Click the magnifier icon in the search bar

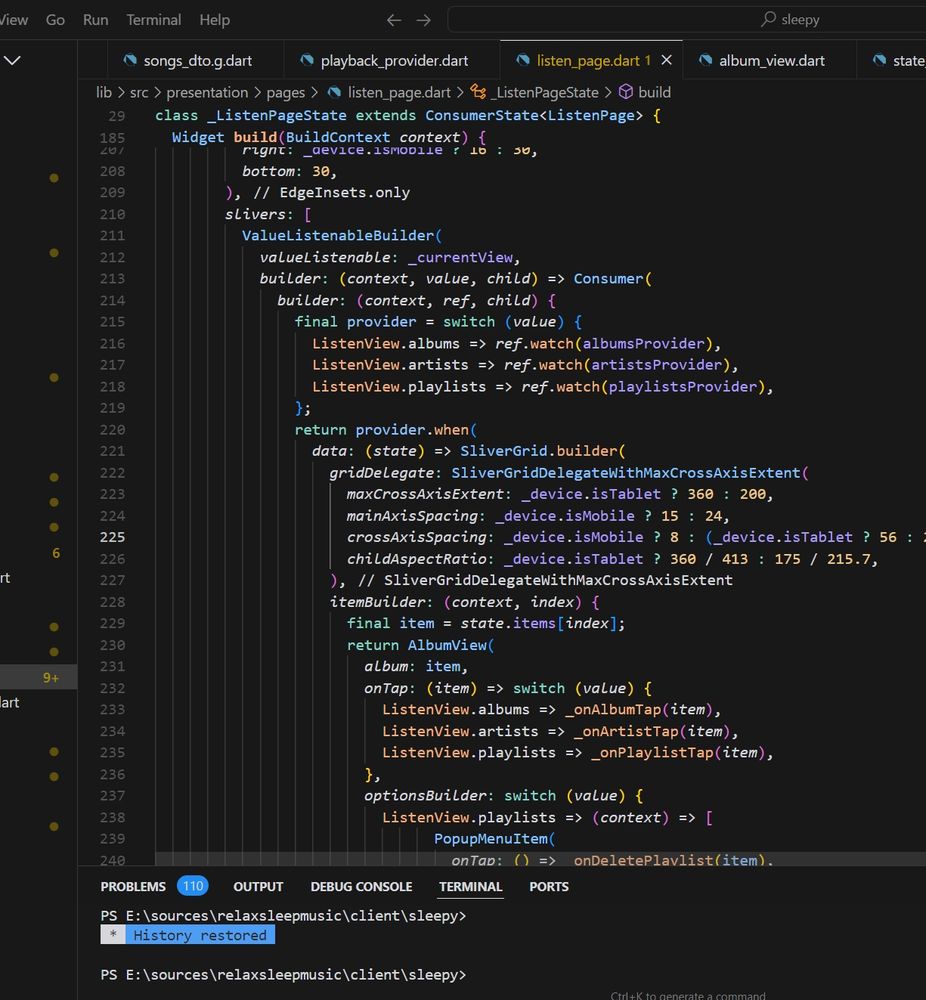click(768, 19)
